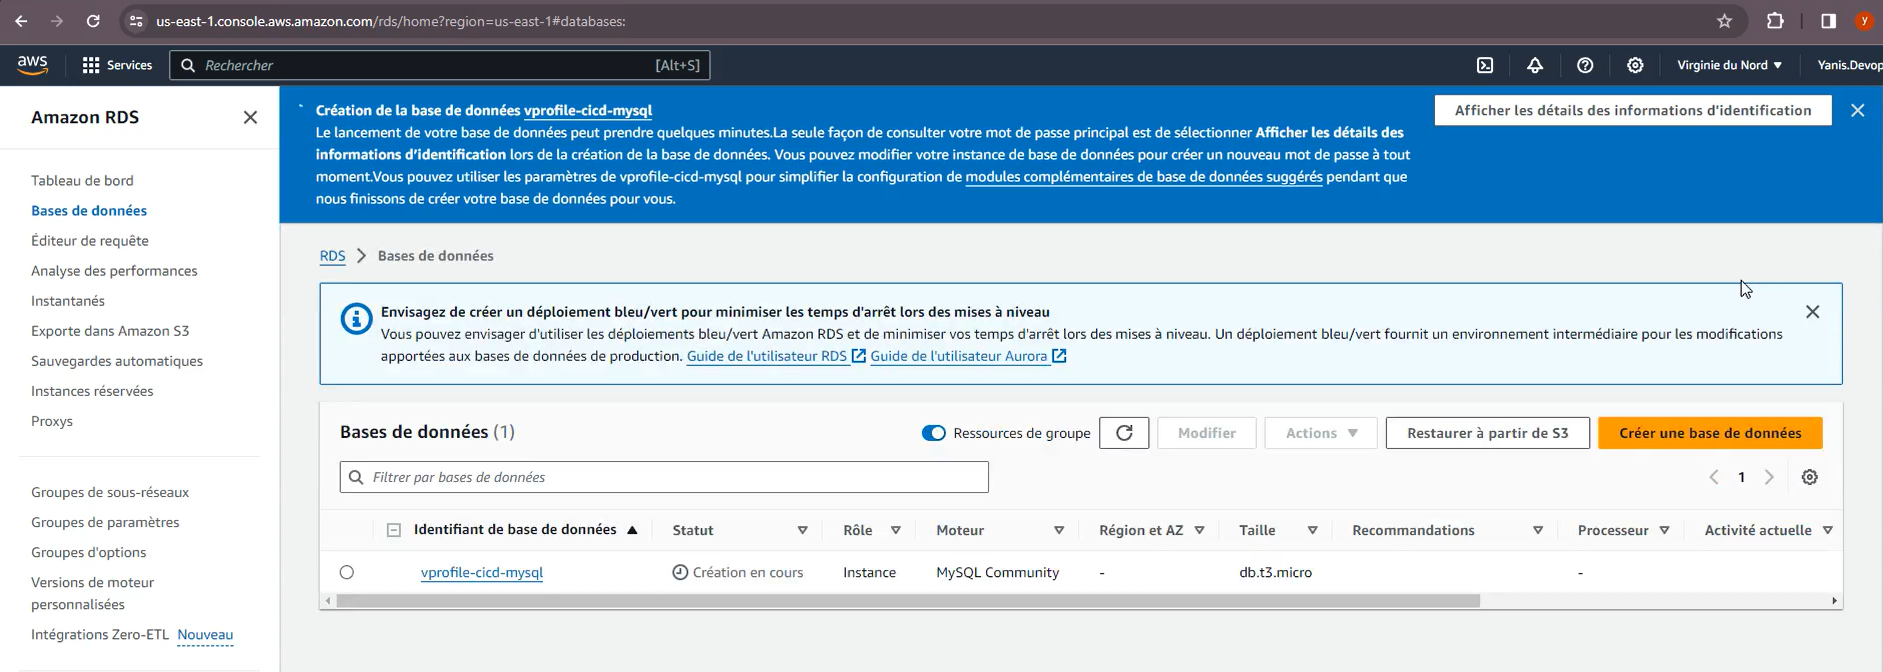1883x672 pixels.
Task: Click the horizontal table scrollbar
Action: [908, 601]
